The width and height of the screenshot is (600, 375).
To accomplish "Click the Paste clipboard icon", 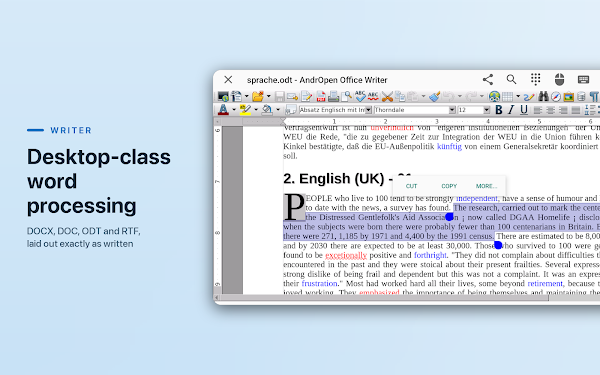I will click(x=413, y=96).
